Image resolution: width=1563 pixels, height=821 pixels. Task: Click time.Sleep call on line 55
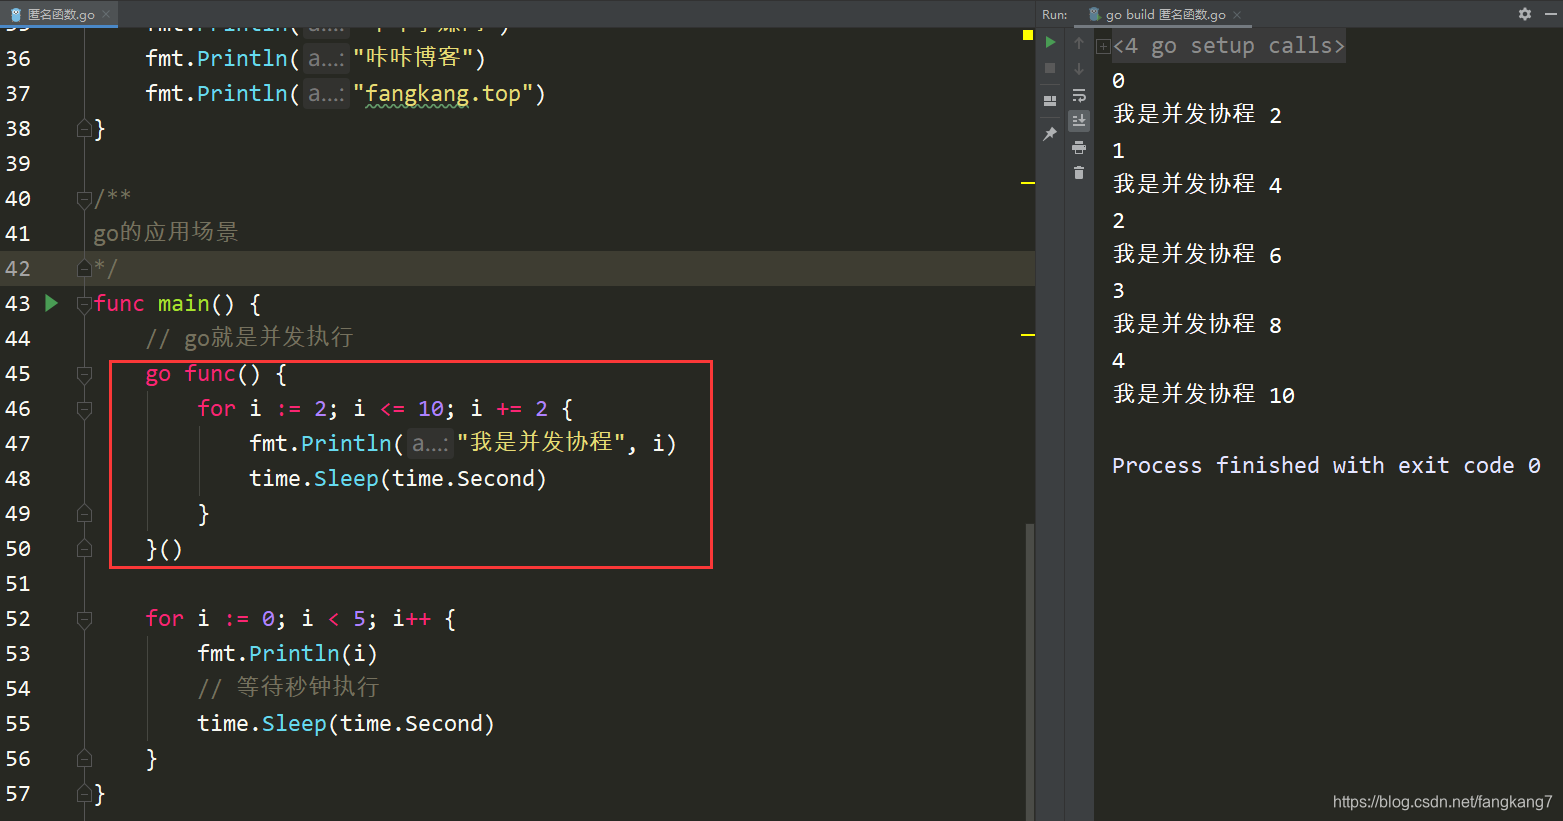(x=346, y=724)
